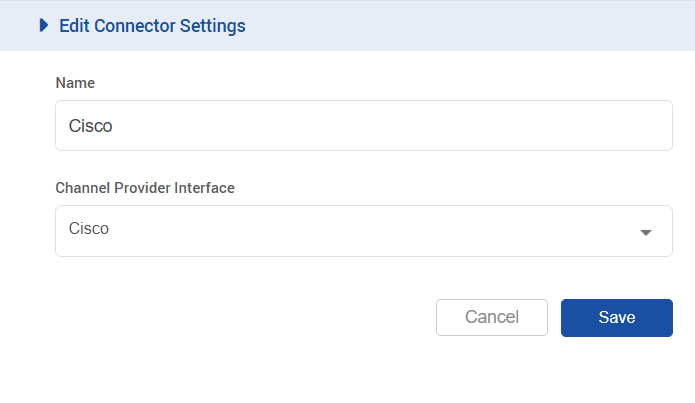This screenshot has width=695, height=403.
Task: Toggle the connector settings section header
Action: (x=150, y=26)
